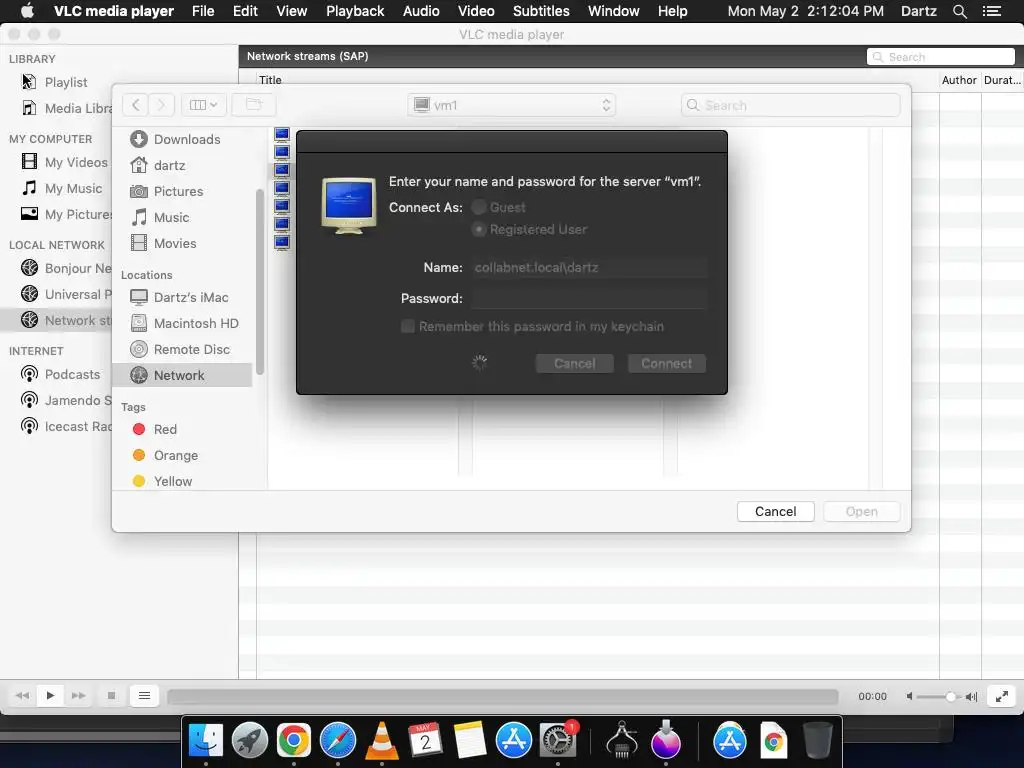Click the Name input field
Viewport: 1024px width, 768px height.
(588, 267)
